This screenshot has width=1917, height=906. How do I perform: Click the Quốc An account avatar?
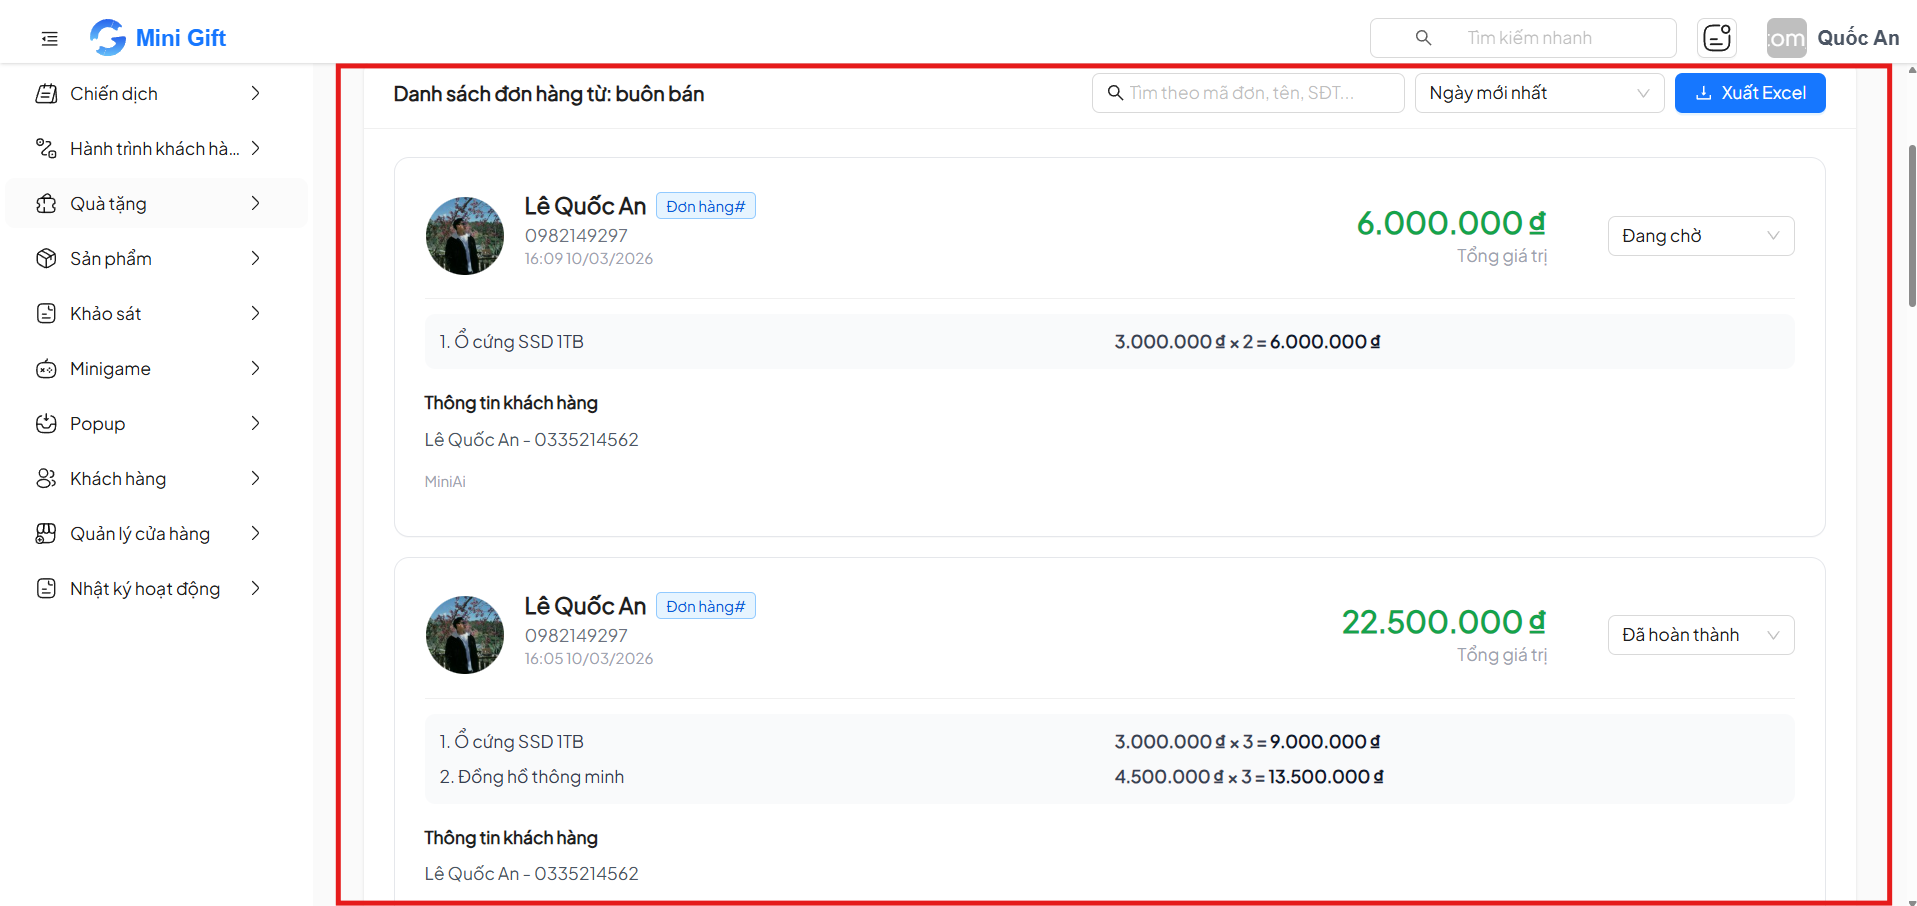[x=1786, y=38]
